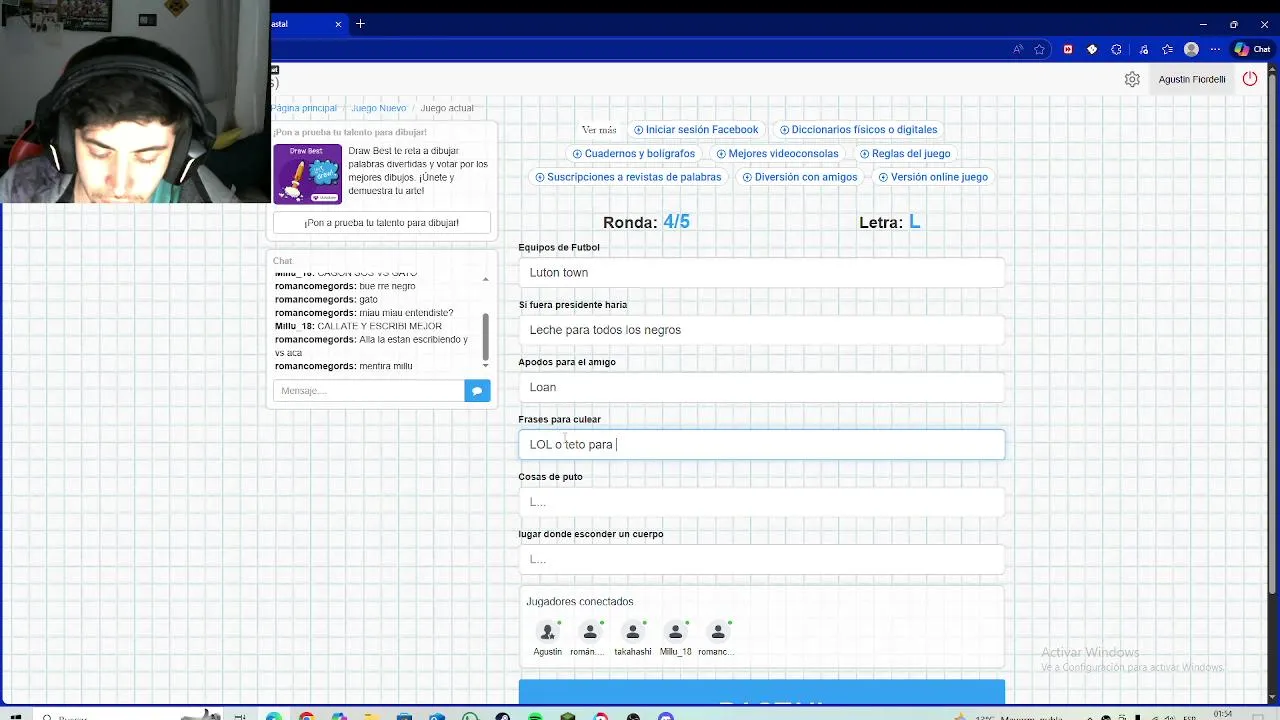Open a new browser tab
The width and height of the screenshot is (1280, 720).
pyautogui.click(x=360, y=24)
